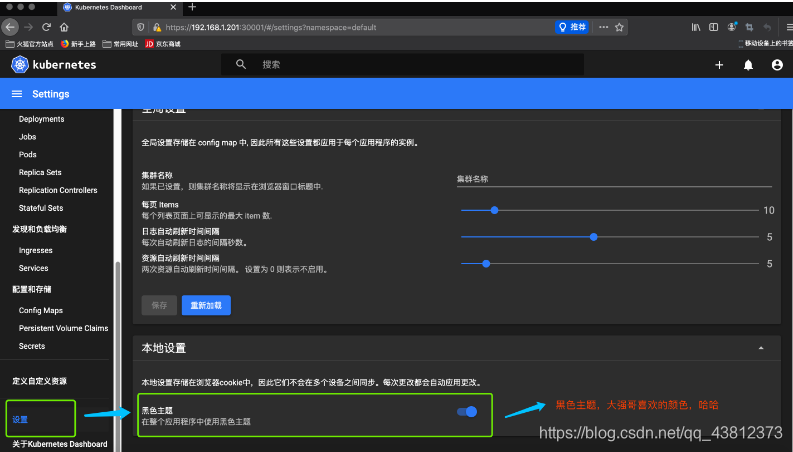Reload the page in browser
The image size is (793, 452).
(x=47, y=27)
